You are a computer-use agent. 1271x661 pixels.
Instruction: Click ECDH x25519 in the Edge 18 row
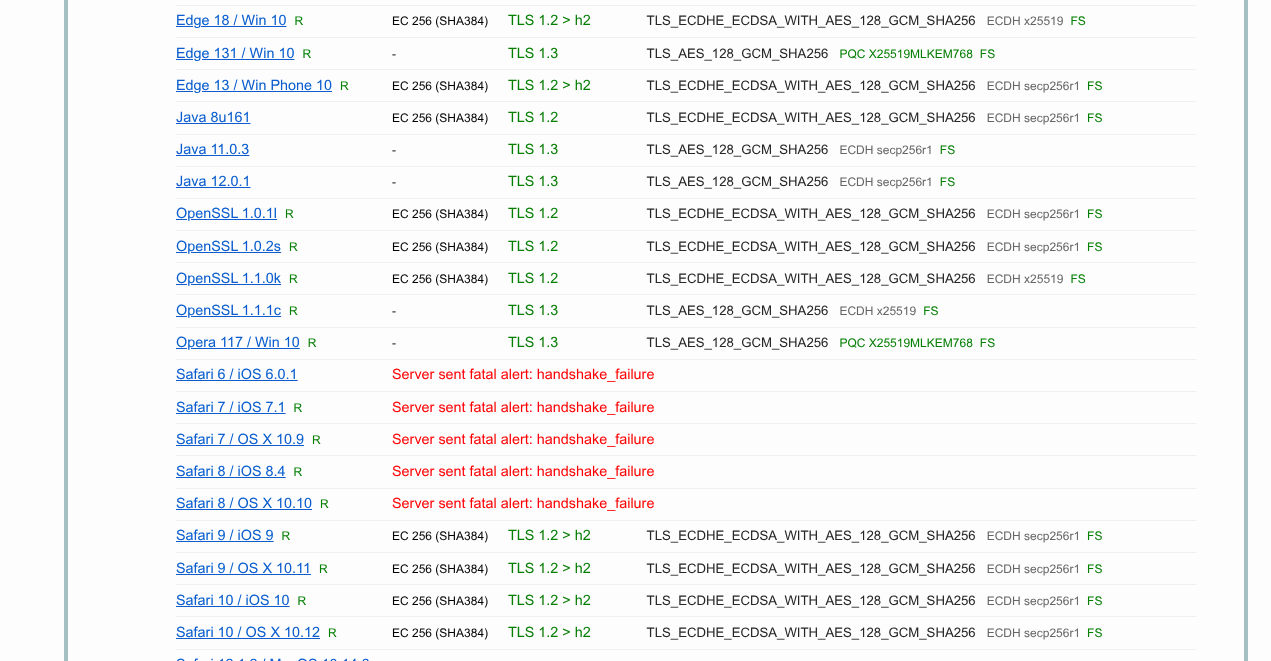(1025, 21)
